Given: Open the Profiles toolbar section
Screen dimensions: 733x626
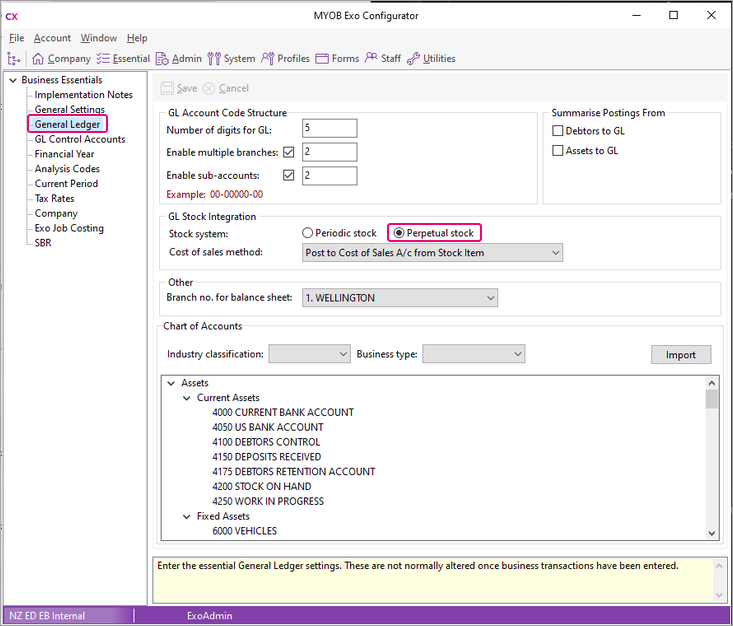Looking at the screenshot, I should point(285,59).
